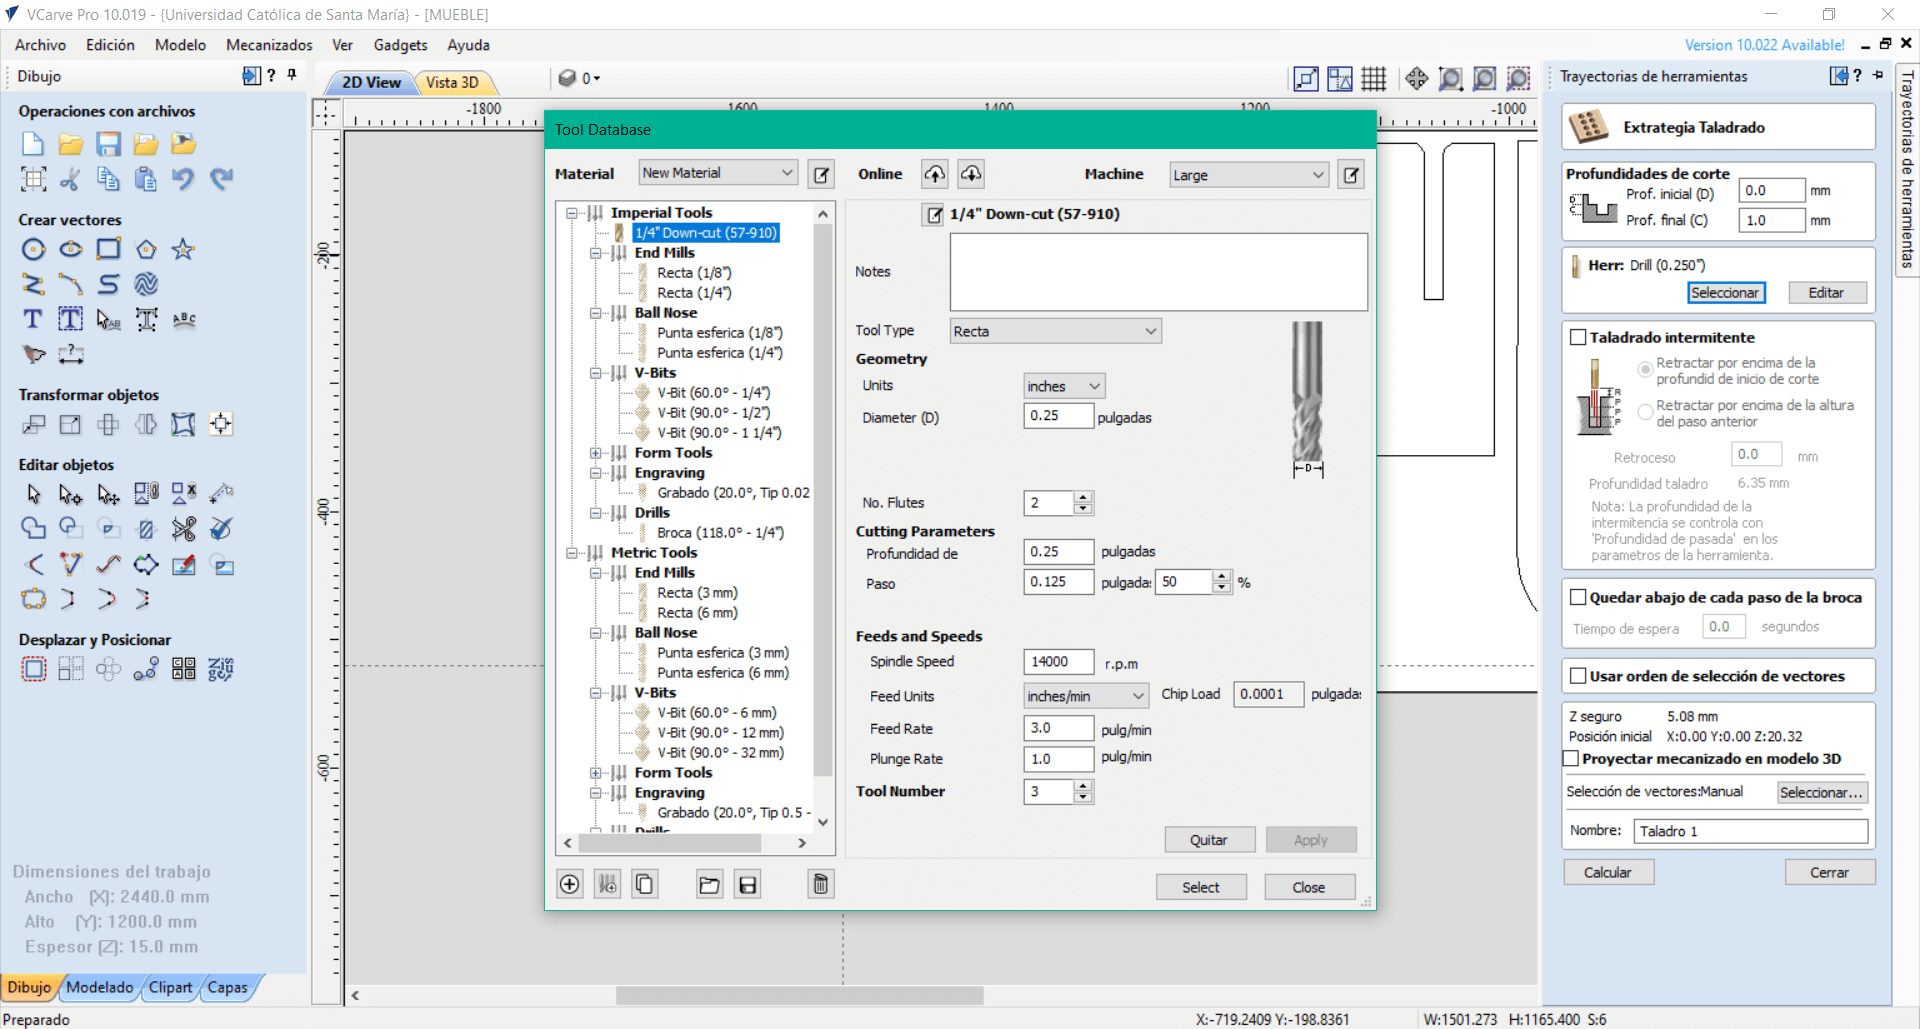Close the Tool Database dialog with Close button
This screenshot has height=1029, width=1920.
point(1309,887)
